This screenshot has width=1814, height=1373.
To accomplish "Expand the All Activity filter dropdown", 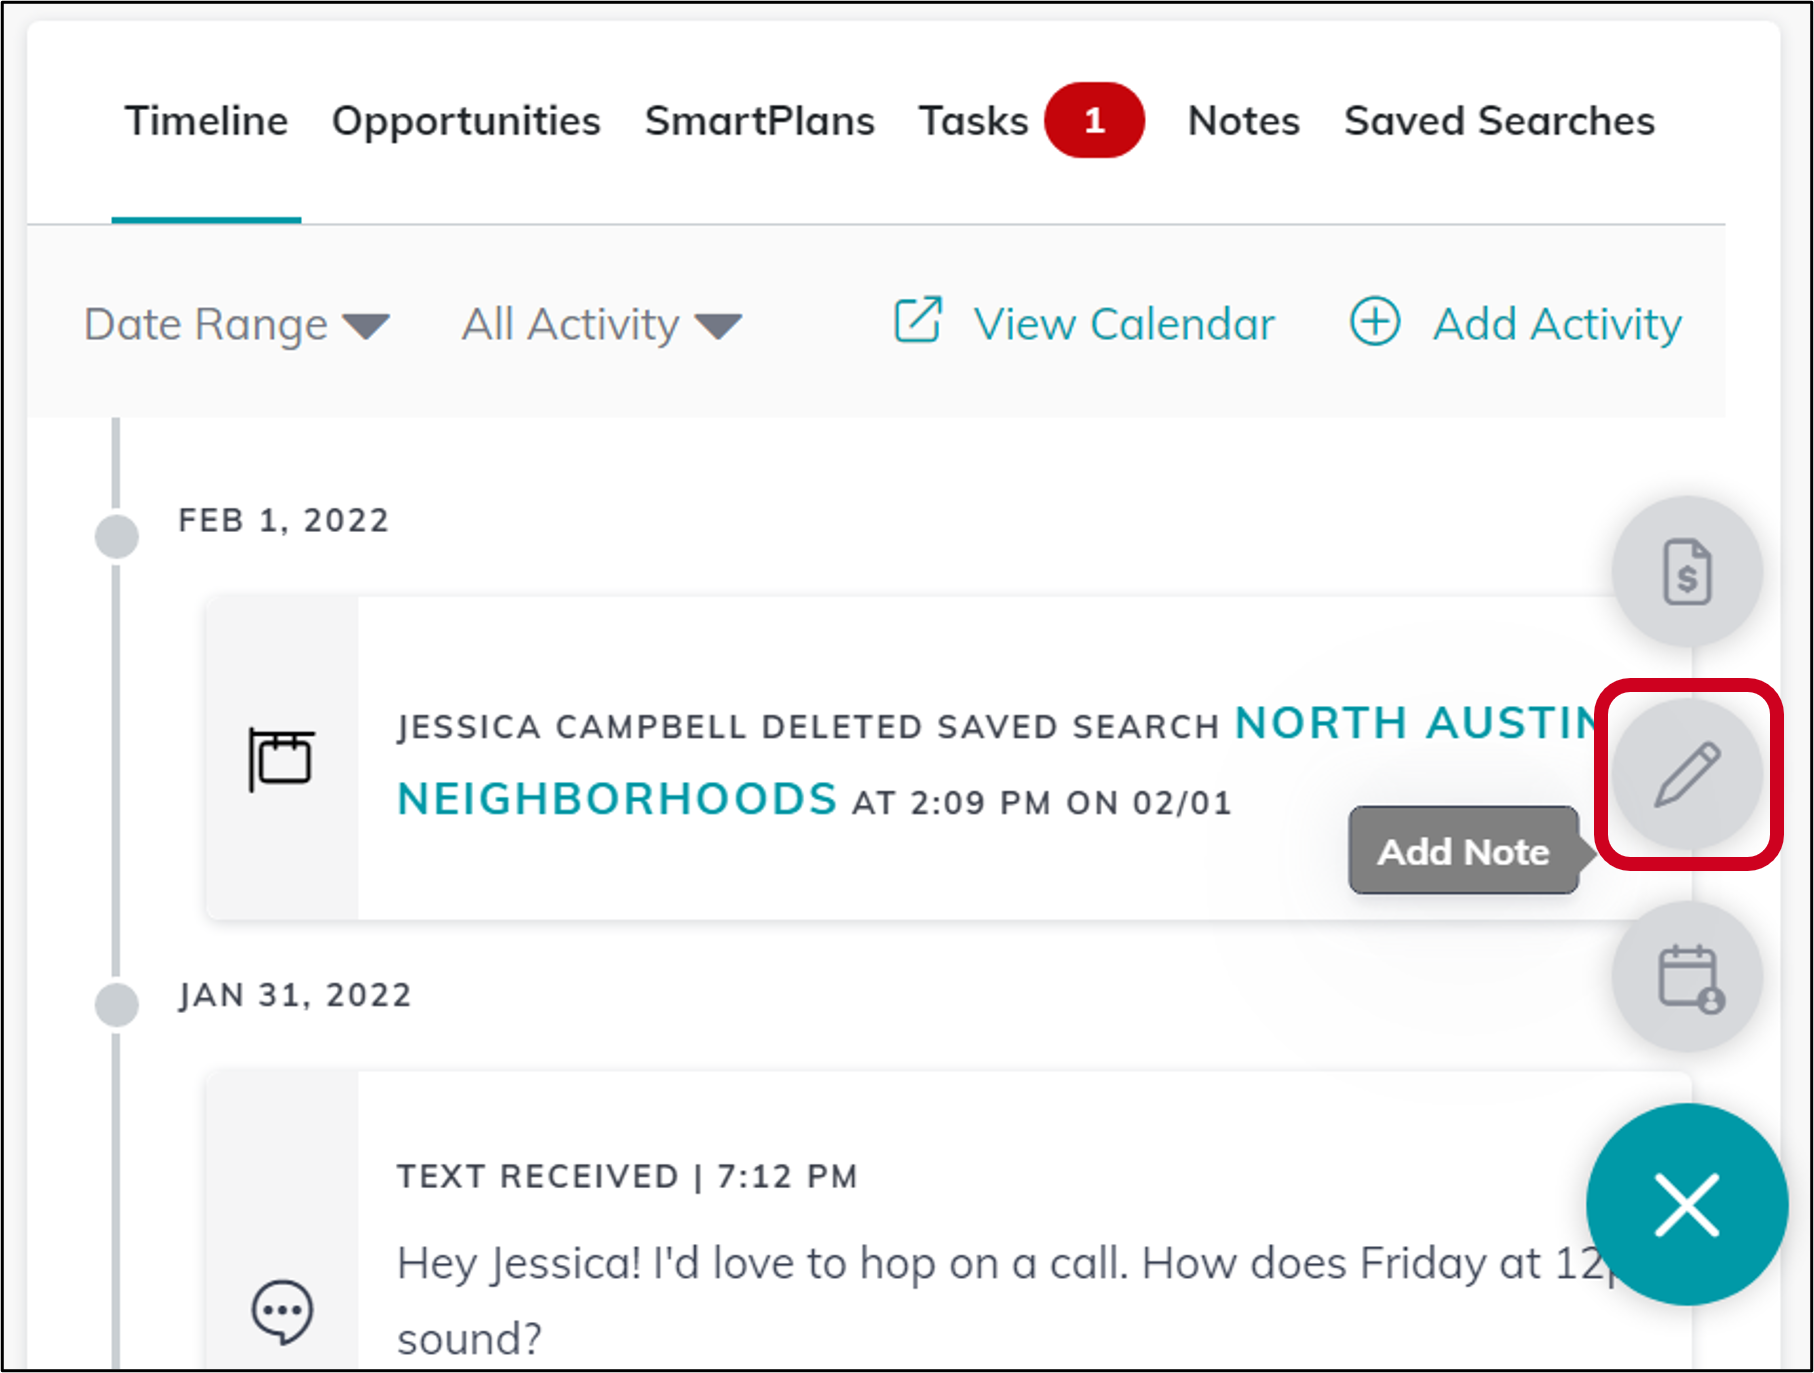I will (601, 325).
